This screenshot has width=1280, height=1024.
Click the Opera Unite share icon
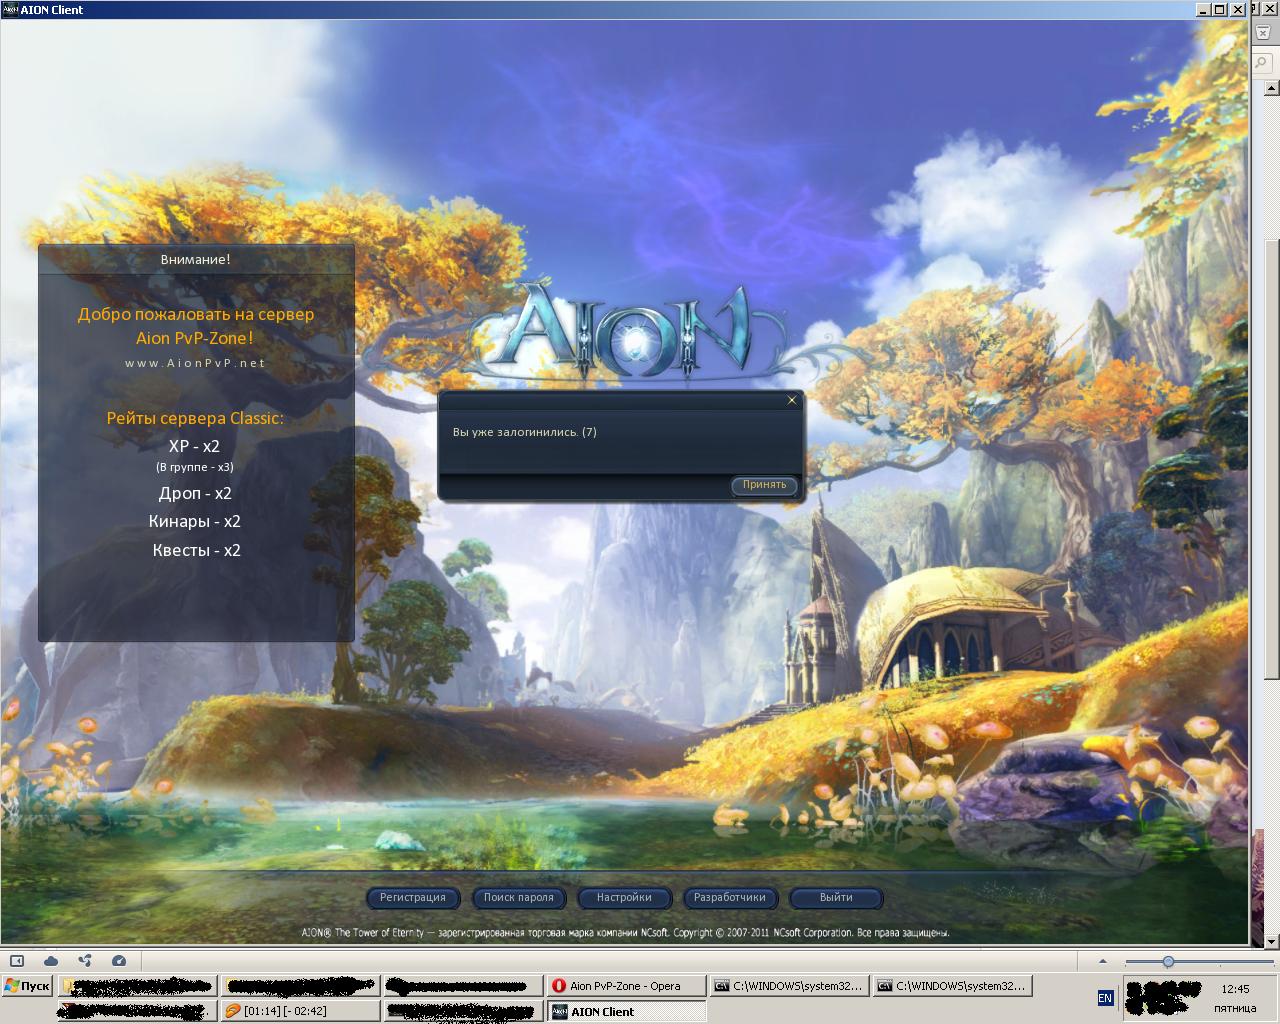coord(85,961)
